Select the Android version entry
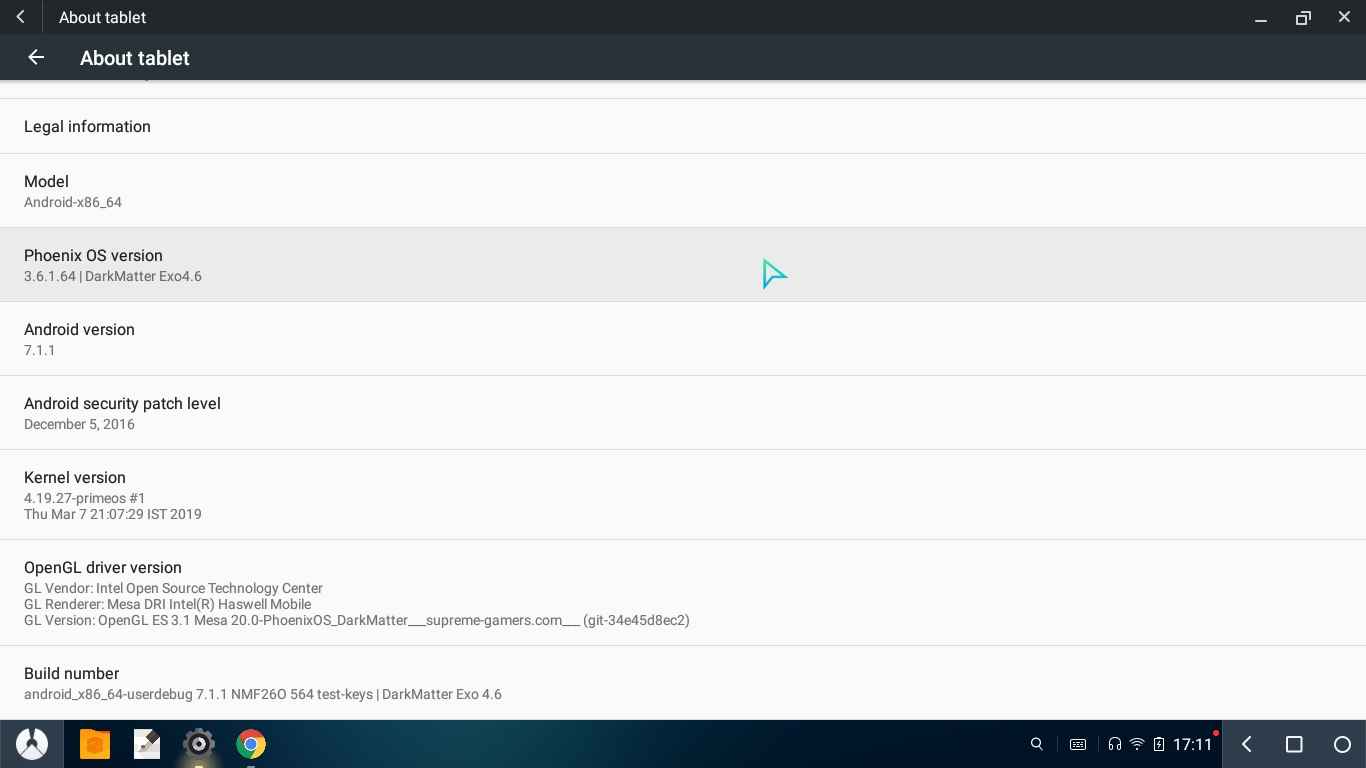 click(x=683, y=339)
